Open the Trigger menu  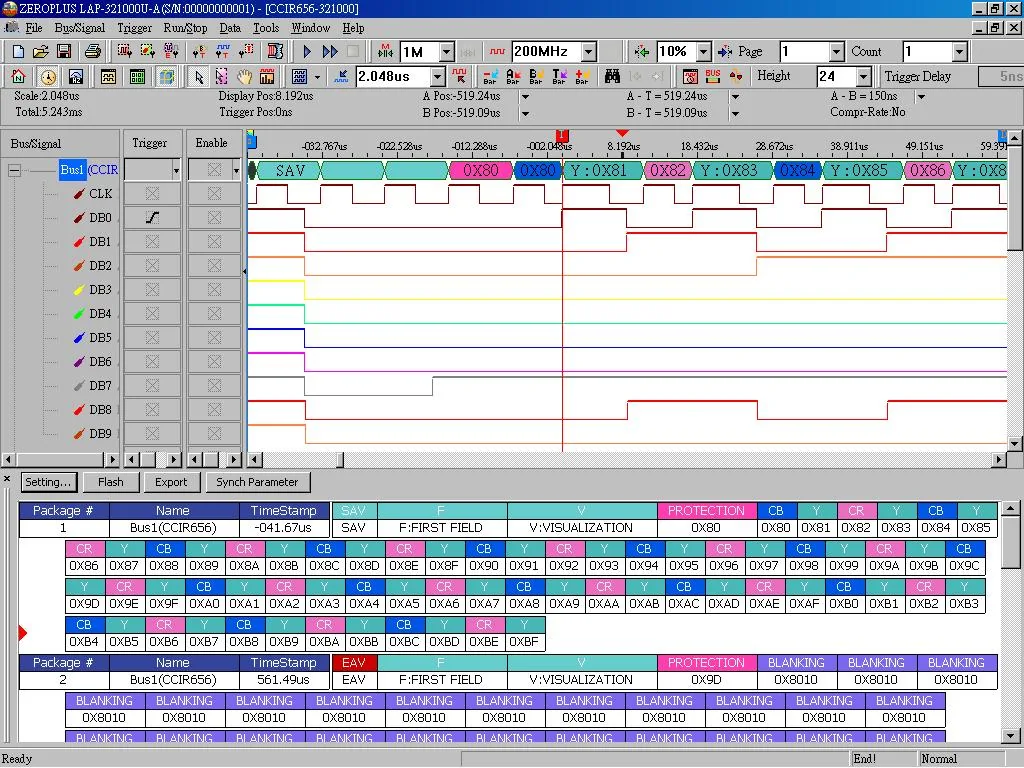tap(135, 28)
